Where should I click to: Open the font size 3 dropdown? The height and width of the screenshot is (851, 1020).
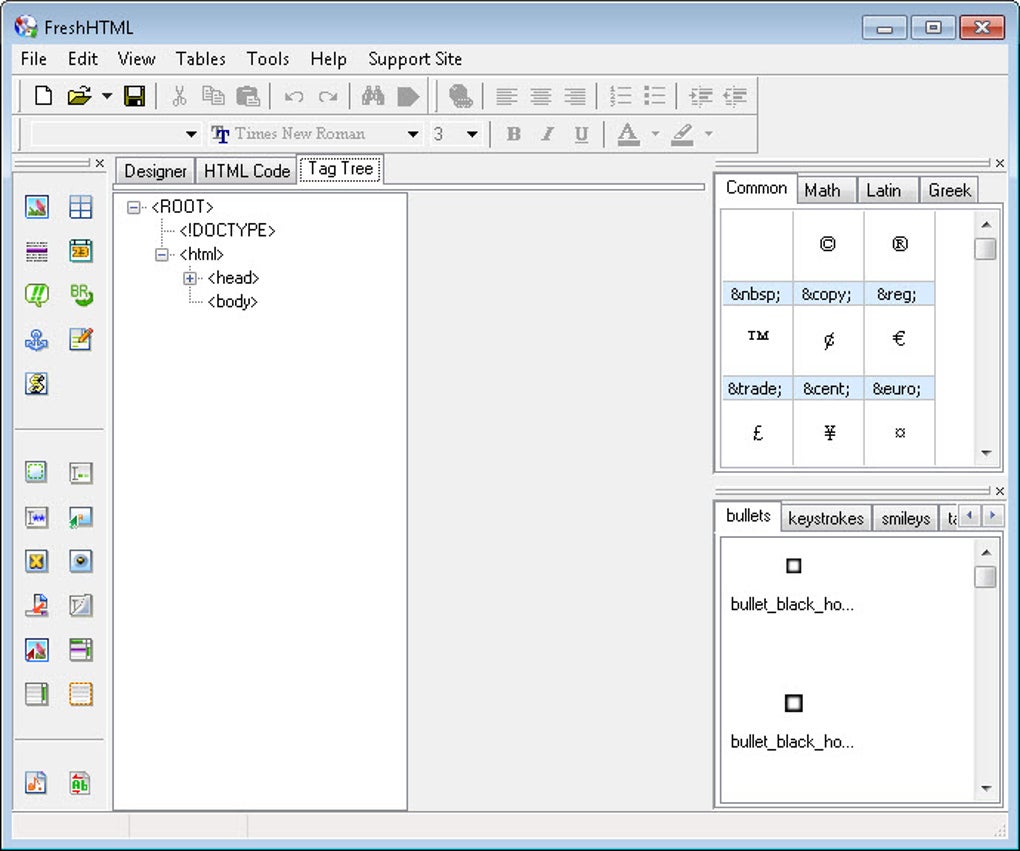[472, 134]
